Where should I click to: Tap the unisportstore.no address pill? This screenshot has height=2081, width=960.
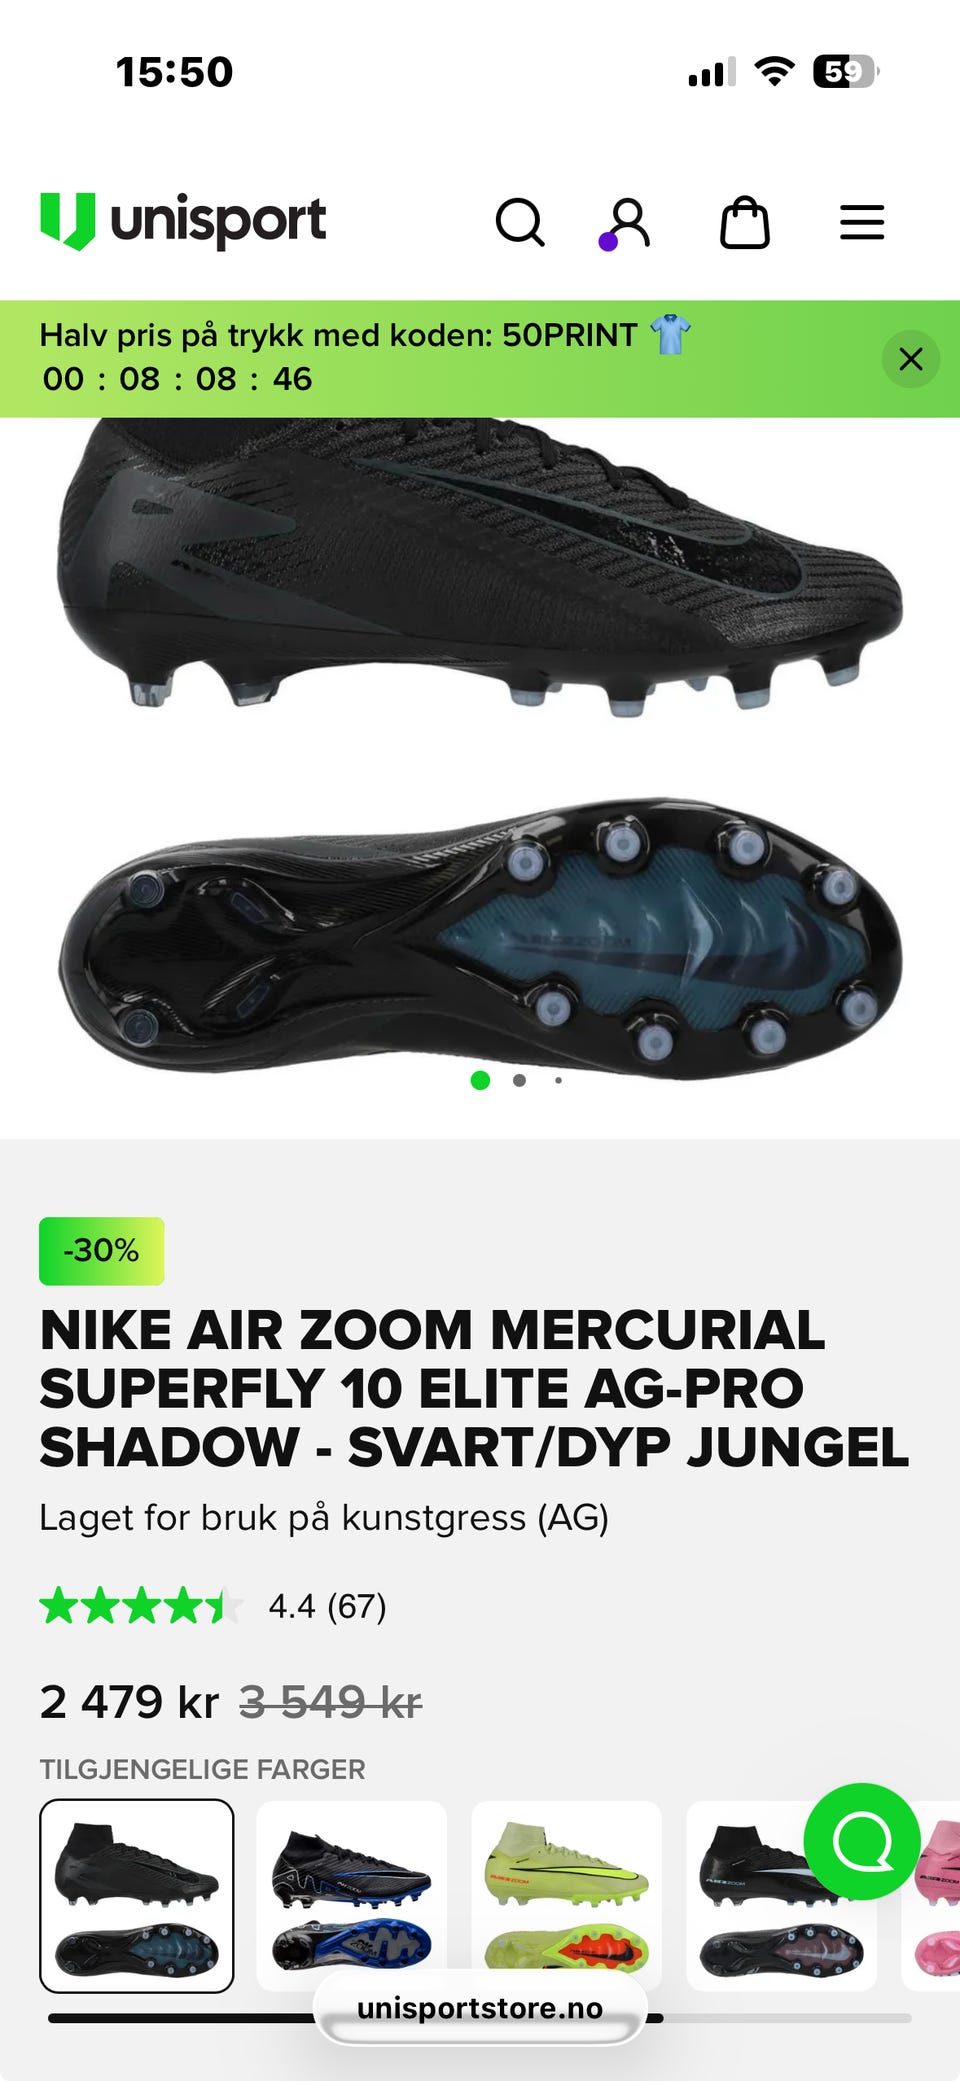point(480,2008)
